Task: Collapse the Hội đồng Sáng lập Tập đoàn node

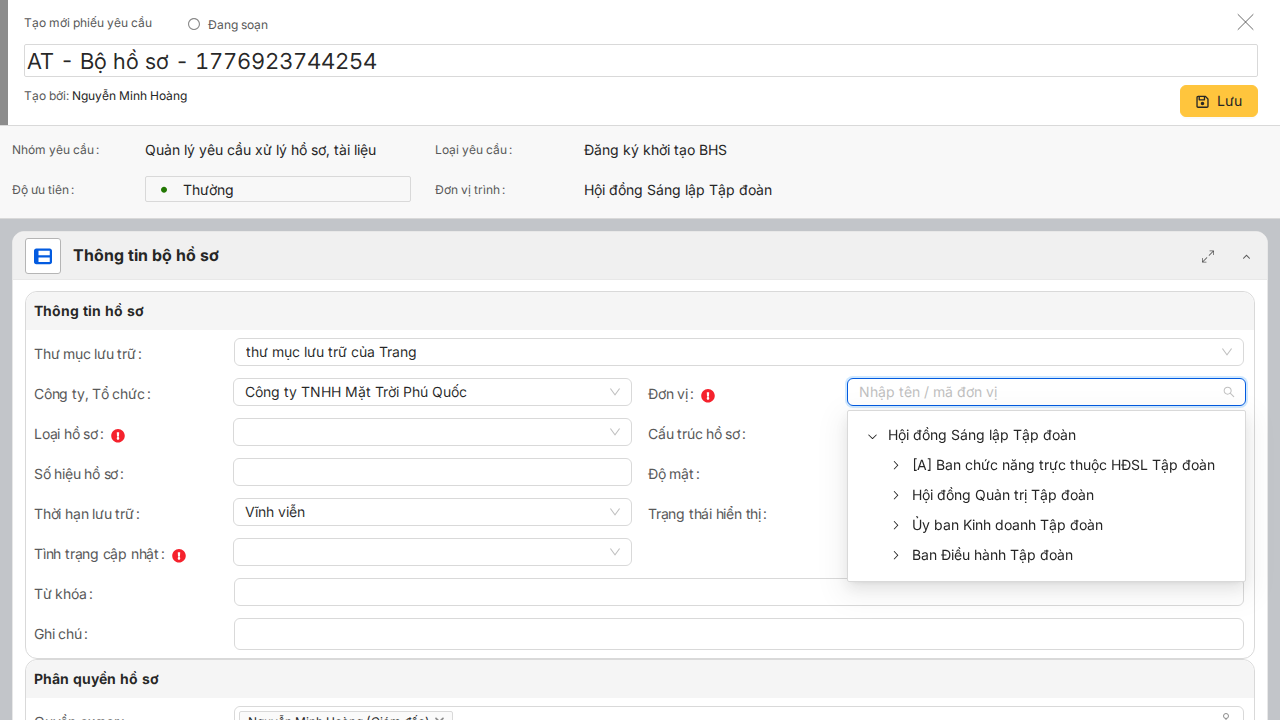Action: 872,436
